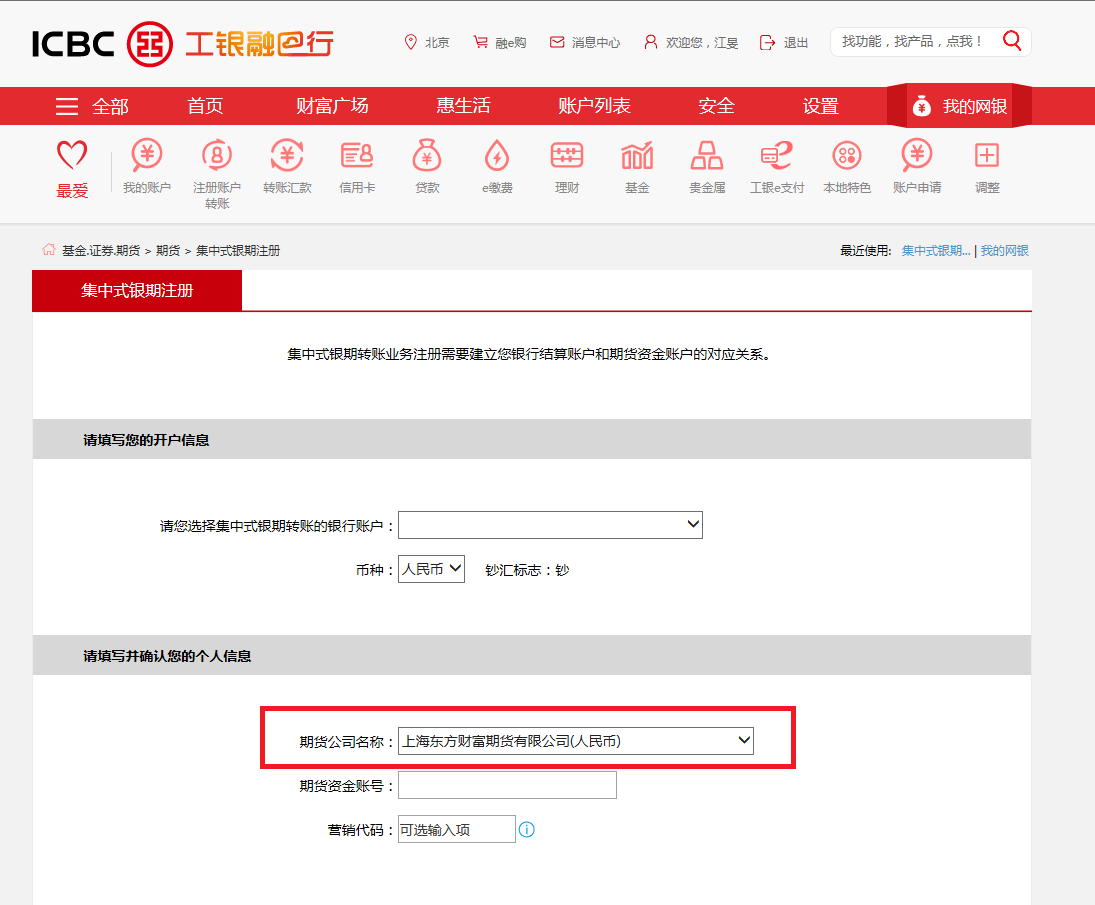Screen dimensions: 1095x905
Task: Click the 找功能 search box
Action: click(913, 42)
